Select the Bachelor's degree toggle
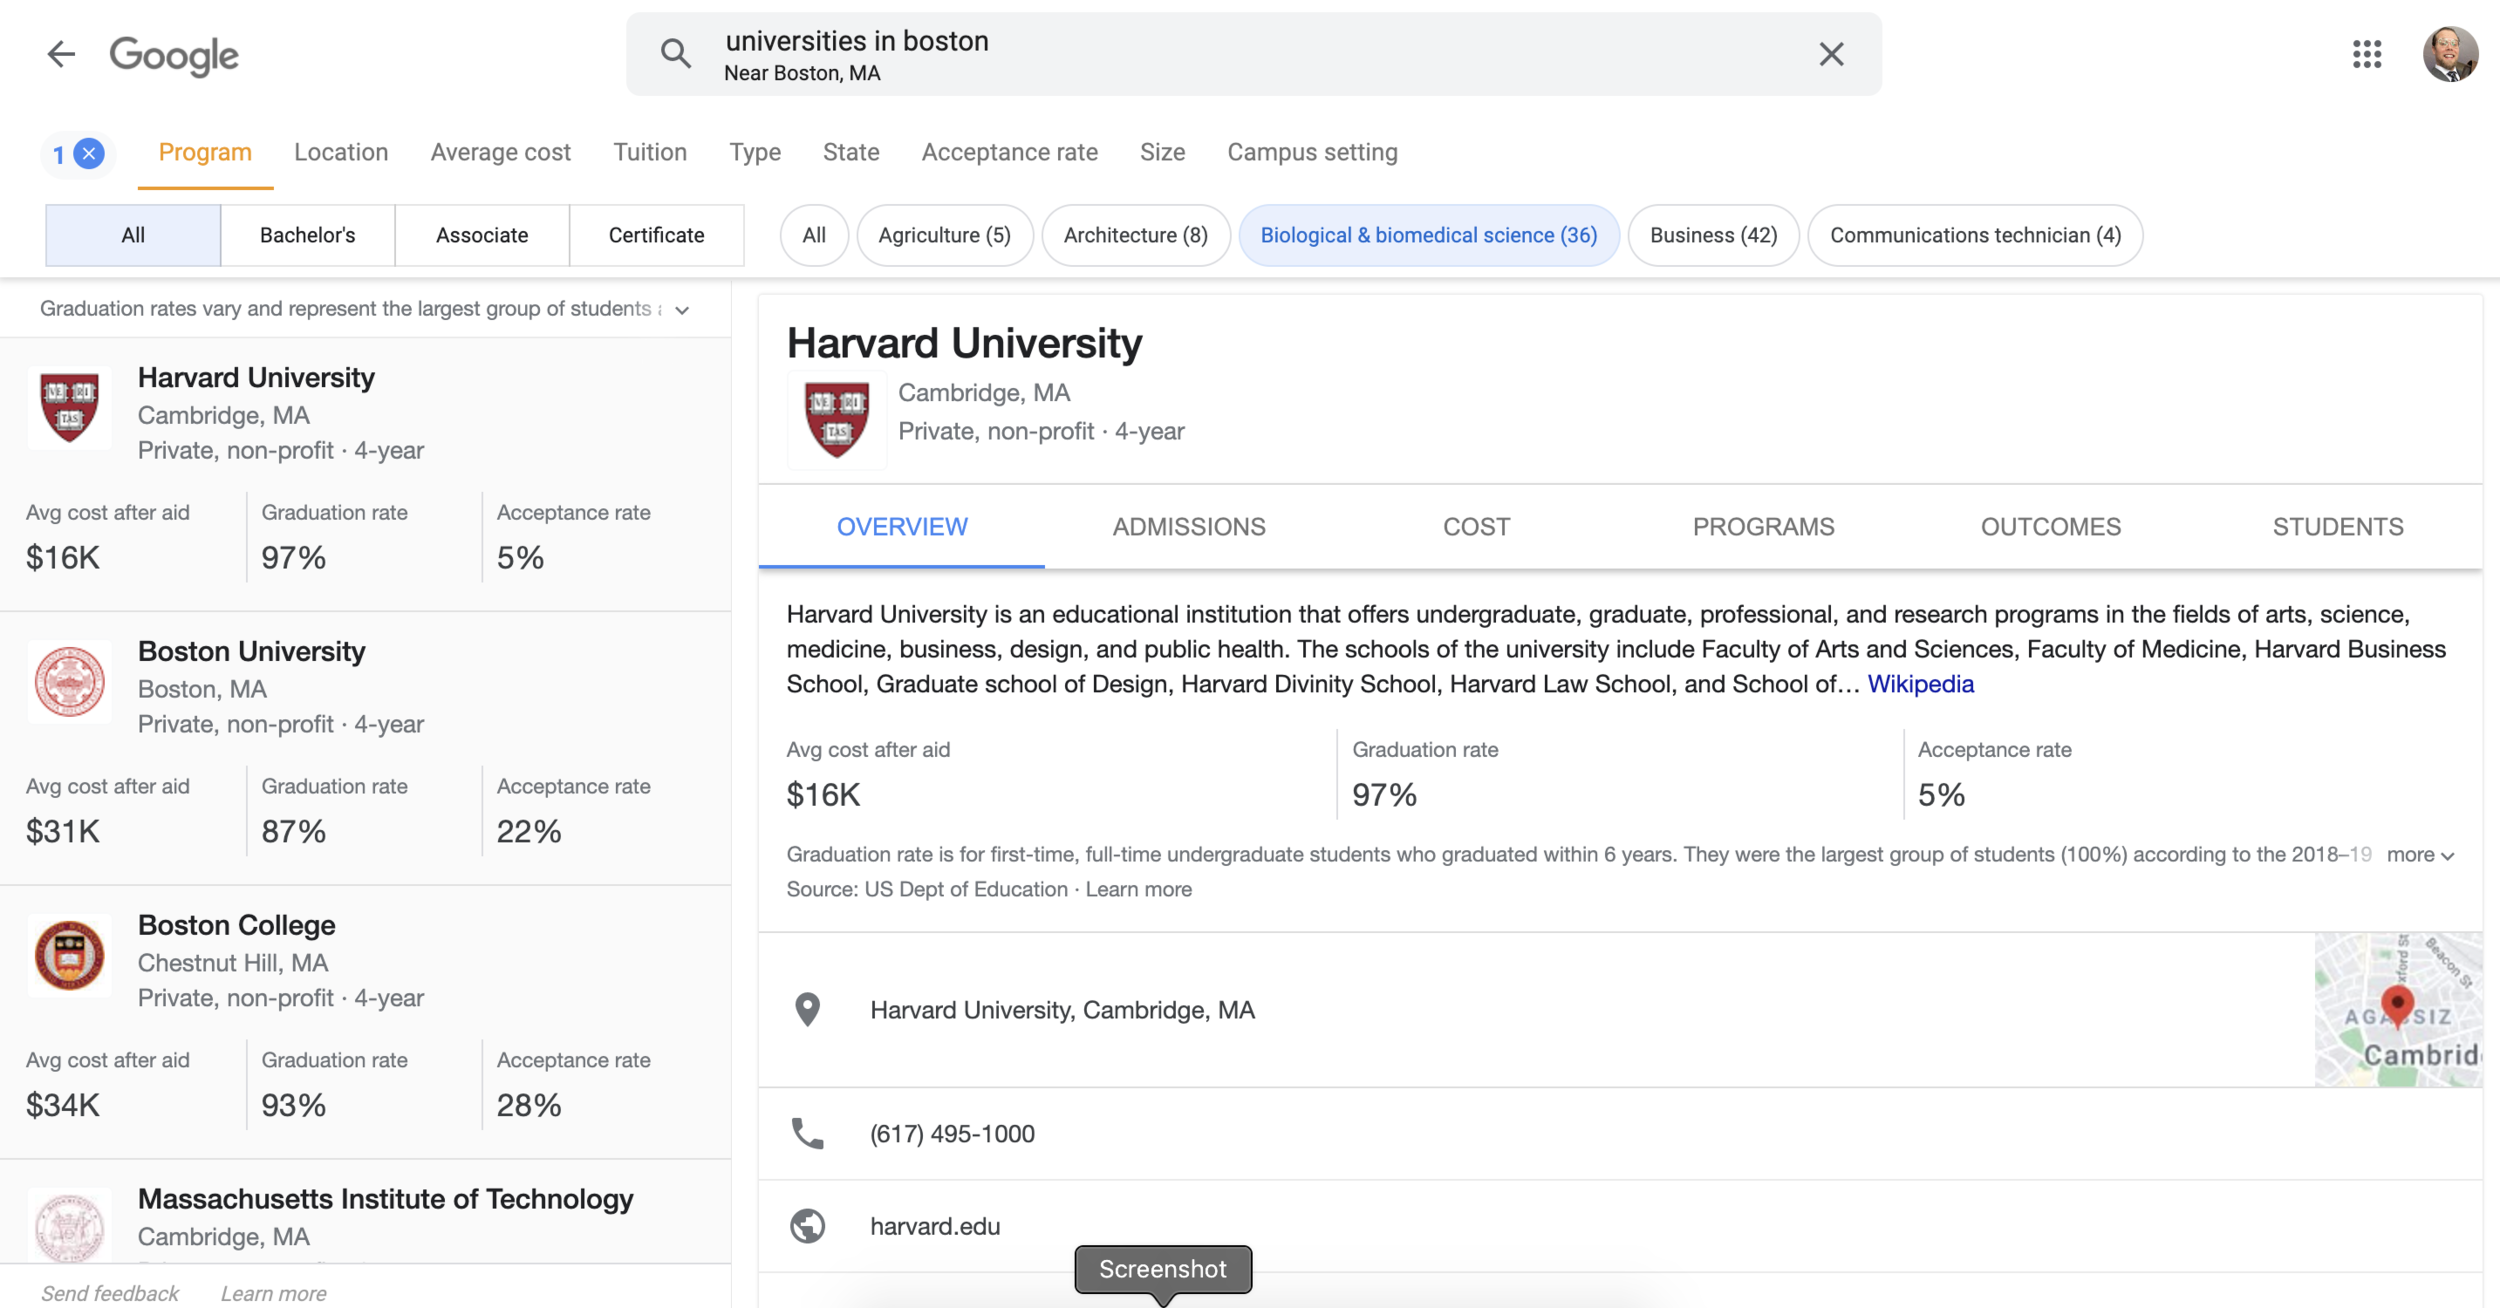The height and width of the screenshot is (1308, 2500). click(307, 235)
